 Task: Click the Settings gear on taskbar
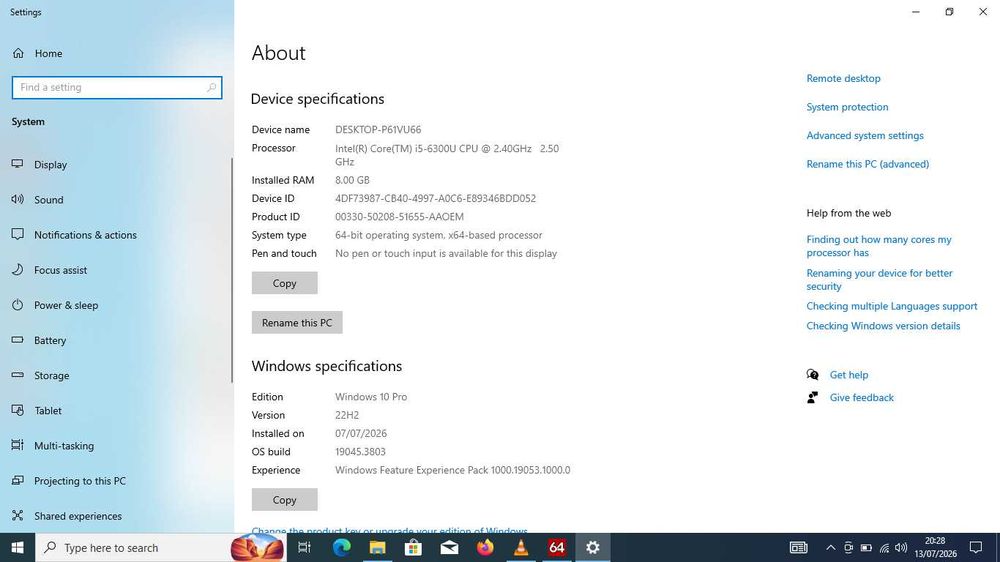pyautogui.click(x=592, y=547)
